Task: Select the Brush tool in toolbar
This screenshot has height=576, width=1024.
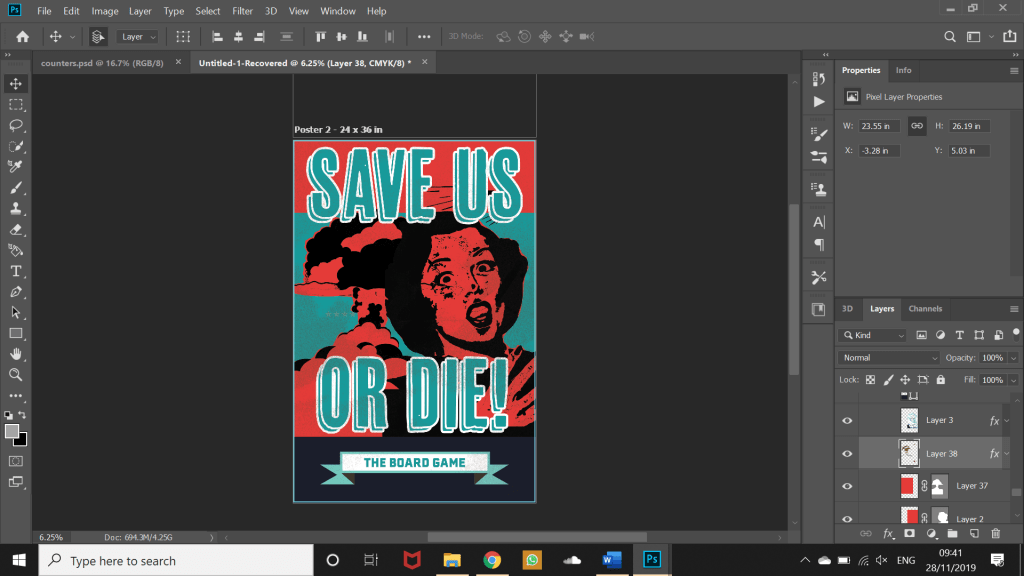Action: 16,187
